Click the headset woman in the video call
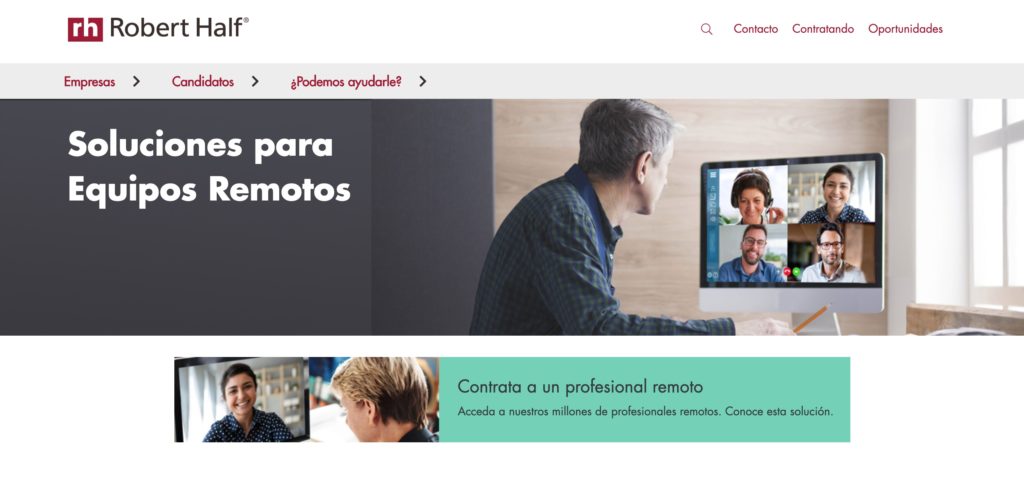 coord(752,195)
